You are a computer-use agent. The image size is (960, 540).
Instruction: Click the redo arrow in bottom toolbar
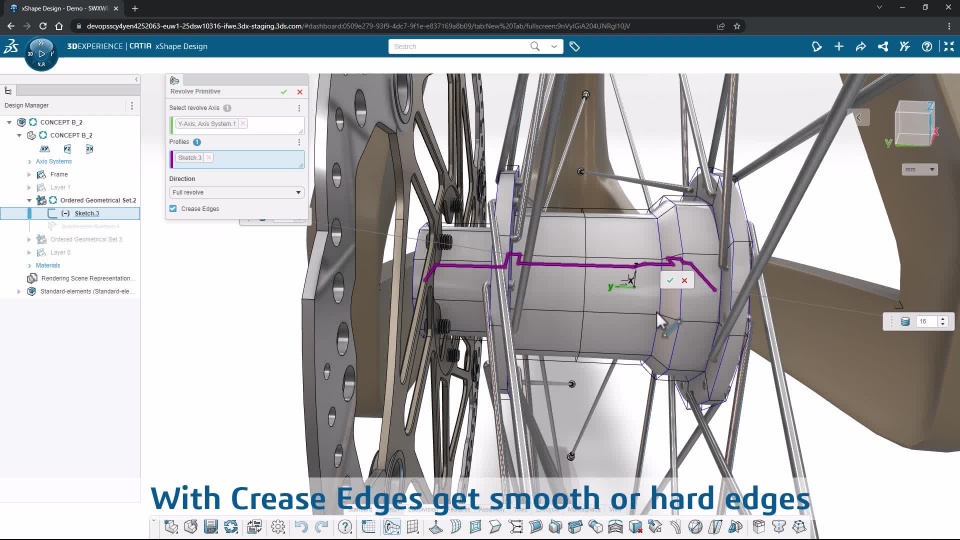(x=322, y=527)
